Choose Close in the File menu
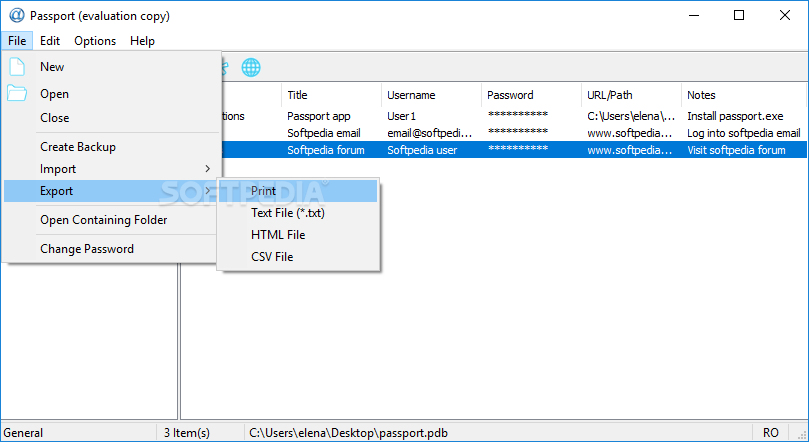The width and height of the screenshot is (809, 442). (55, 118)
